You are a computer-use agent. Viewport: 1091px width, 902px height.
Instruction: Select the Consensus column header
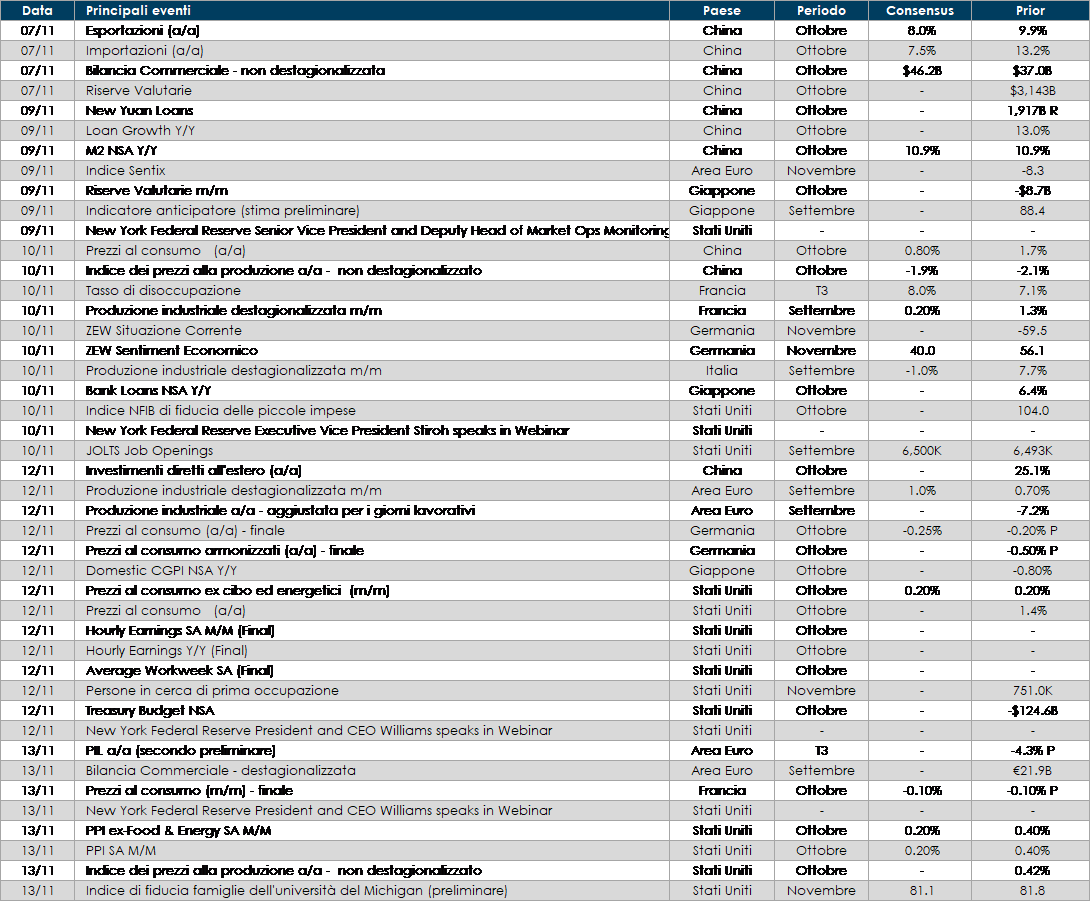920,11
